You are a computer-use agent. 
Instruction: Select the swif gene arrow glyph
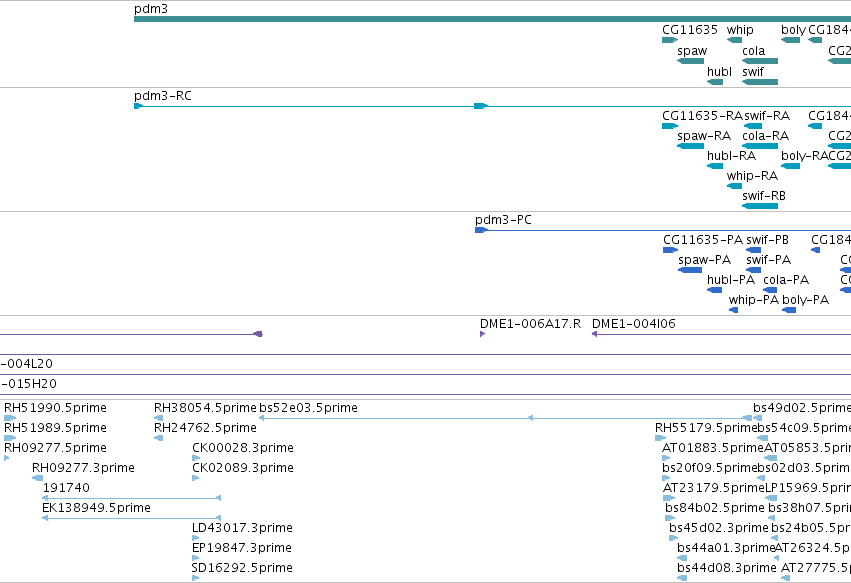tap(760, 82)
